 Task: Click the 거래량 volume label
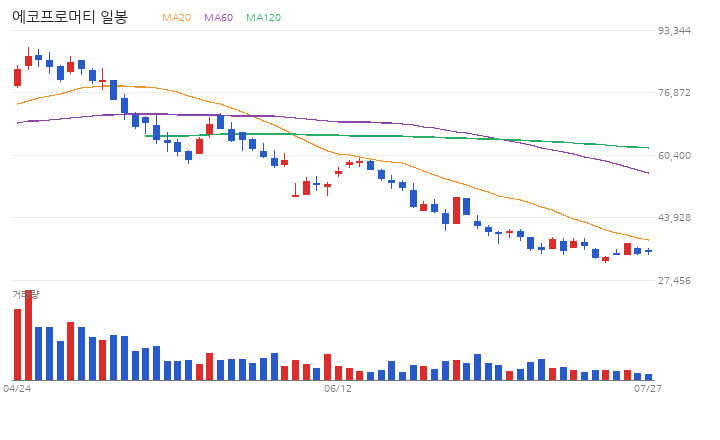26,294
